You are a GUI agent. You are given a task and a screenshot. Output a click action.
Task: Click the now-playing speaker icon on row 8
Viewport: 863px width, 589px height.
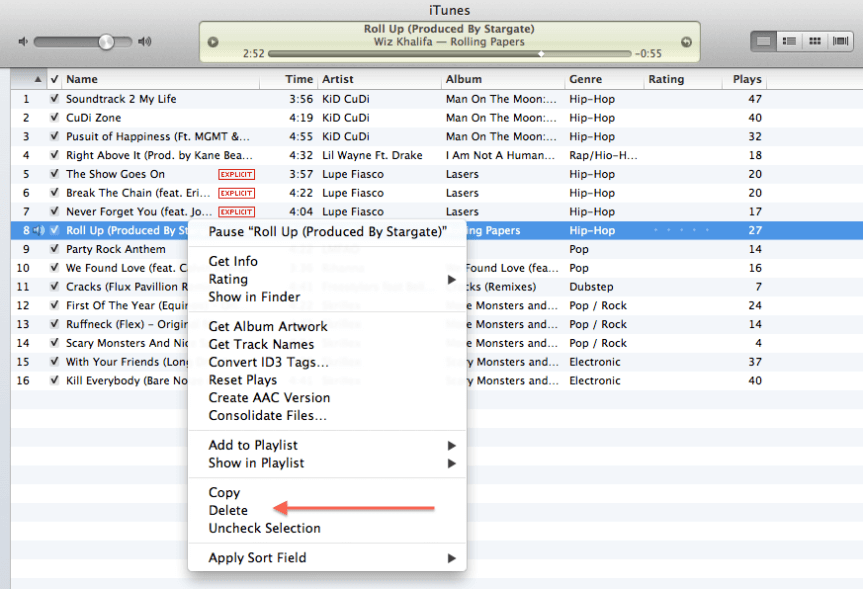click(x=39, y=230)
